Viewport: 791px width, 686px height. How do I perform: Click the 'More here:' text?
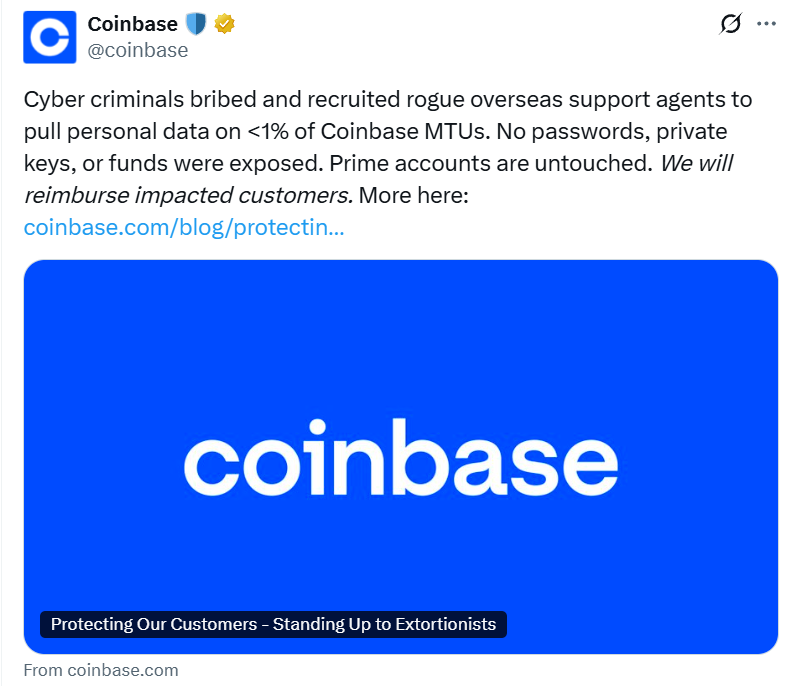pos(413,195)
